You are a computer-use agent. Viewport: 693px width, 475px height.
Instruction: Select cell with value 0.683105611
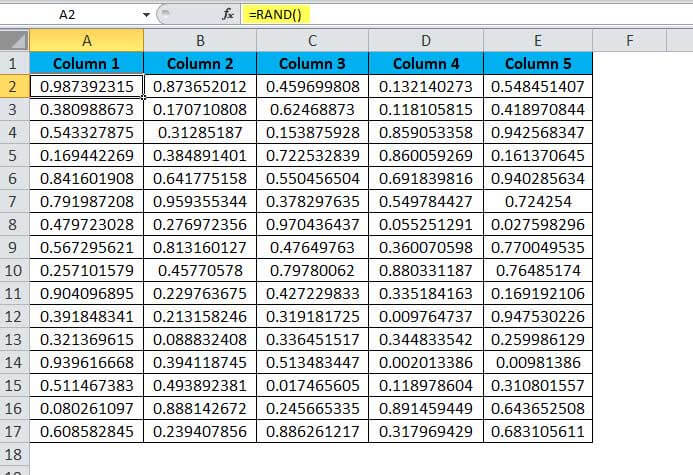tap(538, 431)
